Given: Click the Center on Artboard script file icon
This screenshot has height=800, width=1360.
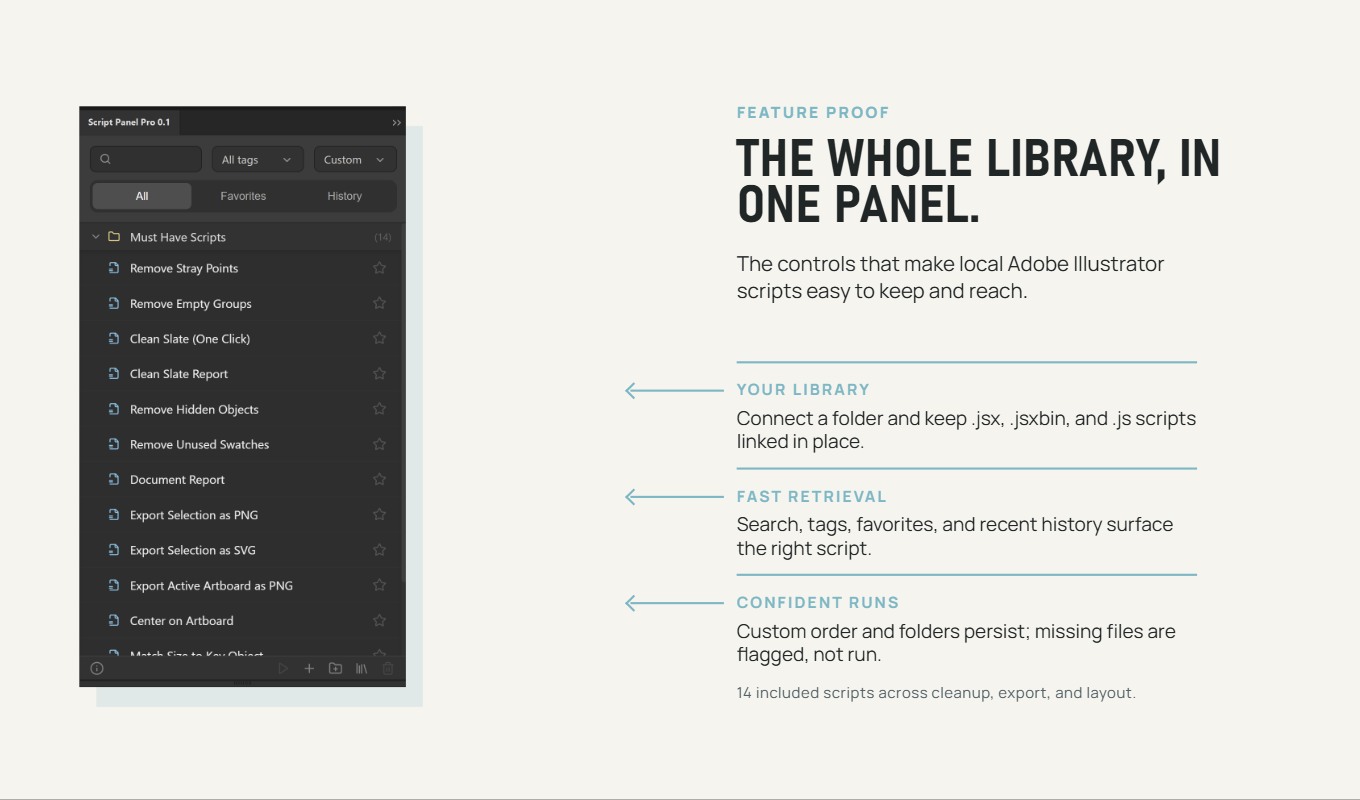Looking at the screenshot, I should 114,620.
